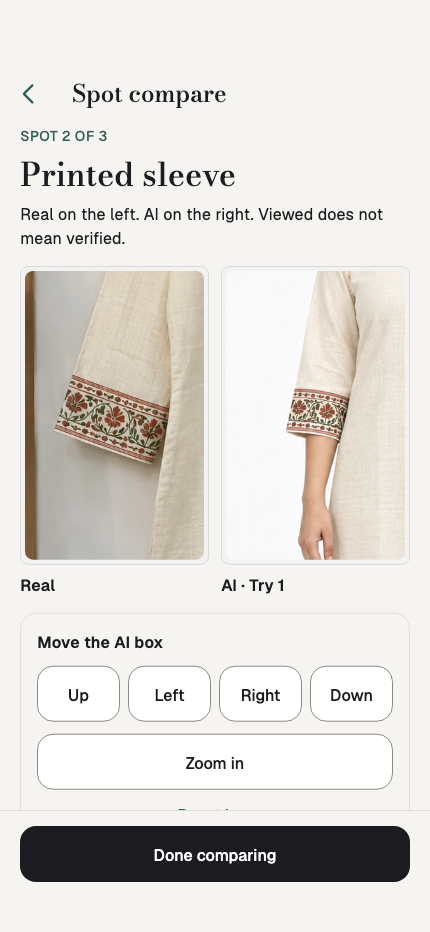The width and height of the screenshot is (430, 932).
Task: Tap the wooden frame edge in Real photo
Action: [x=30, y=415]
